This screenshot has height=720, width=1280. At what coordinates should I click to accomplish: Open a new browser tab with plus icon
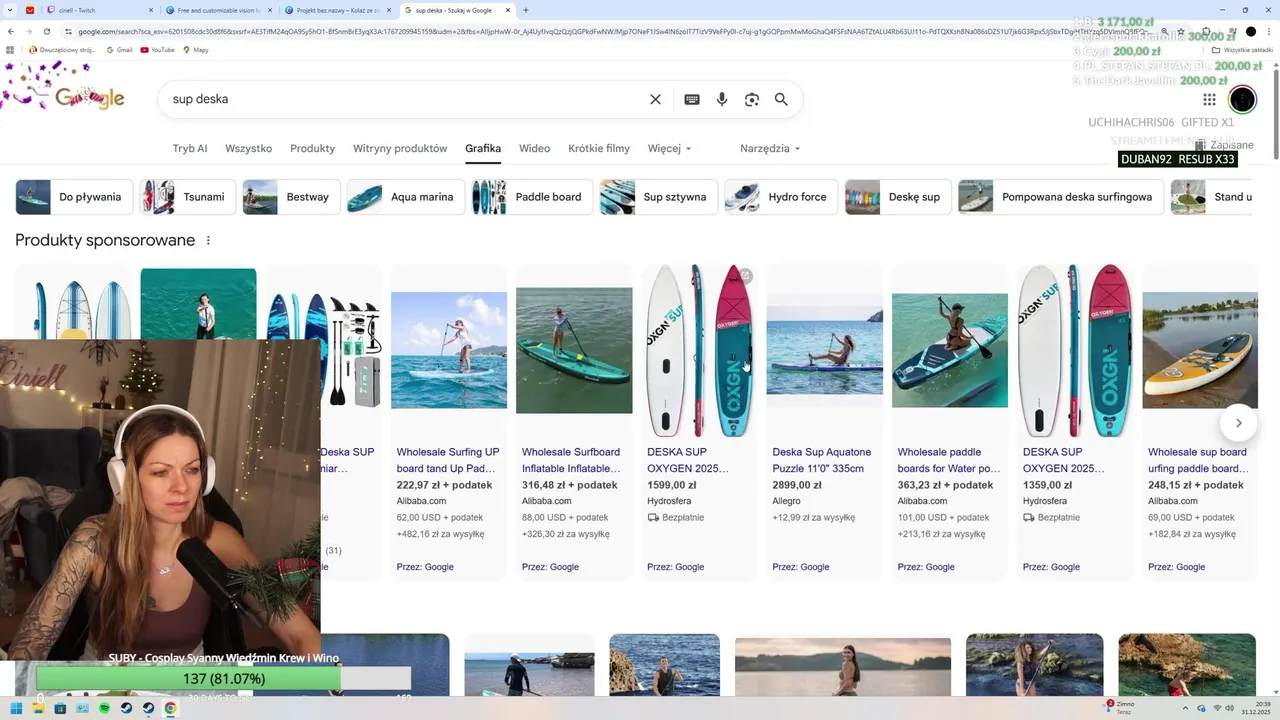click(526, 10)
